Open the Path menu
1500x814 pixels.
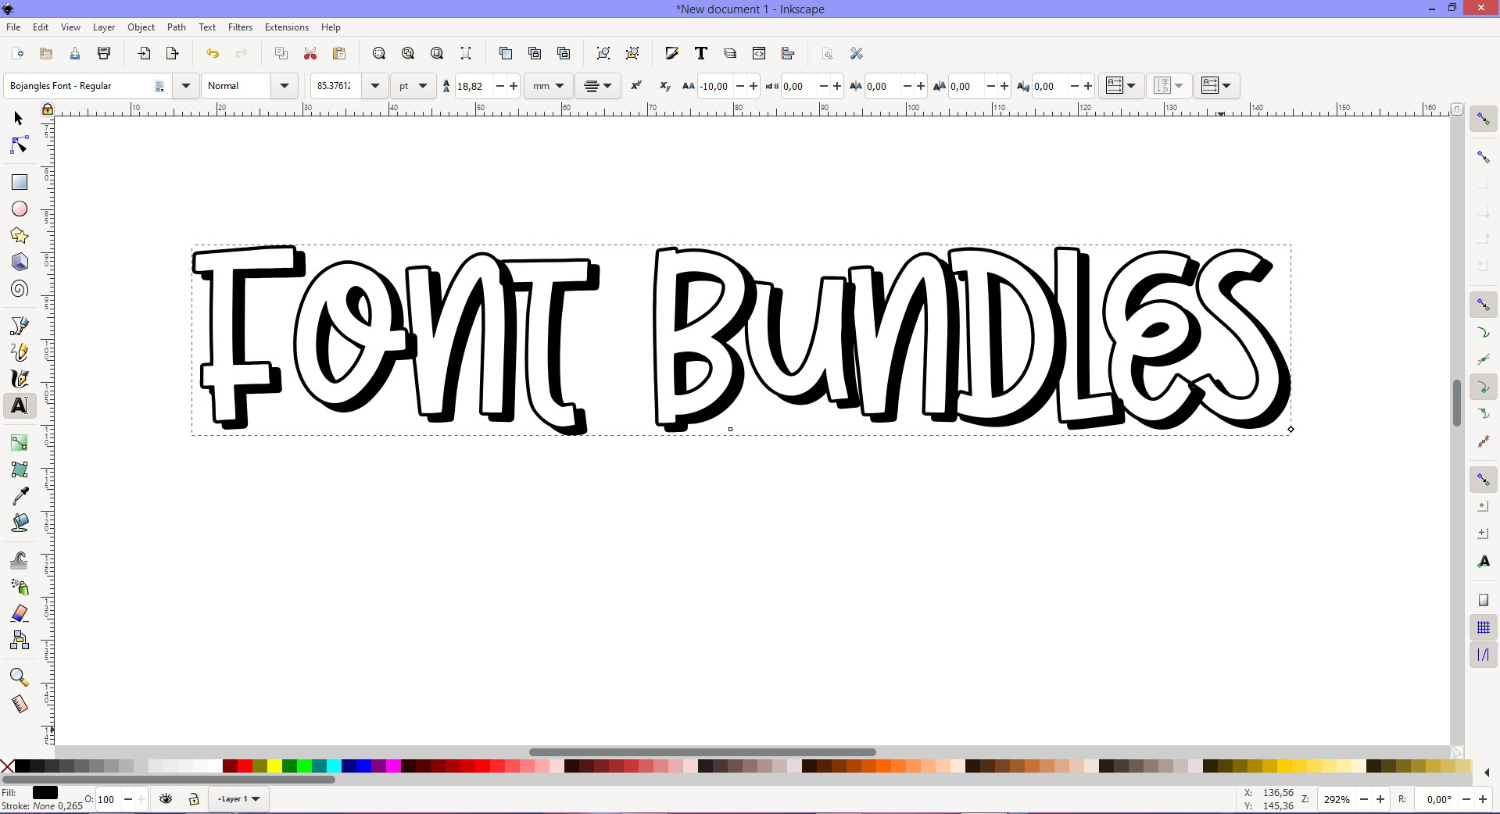(176, 27)
